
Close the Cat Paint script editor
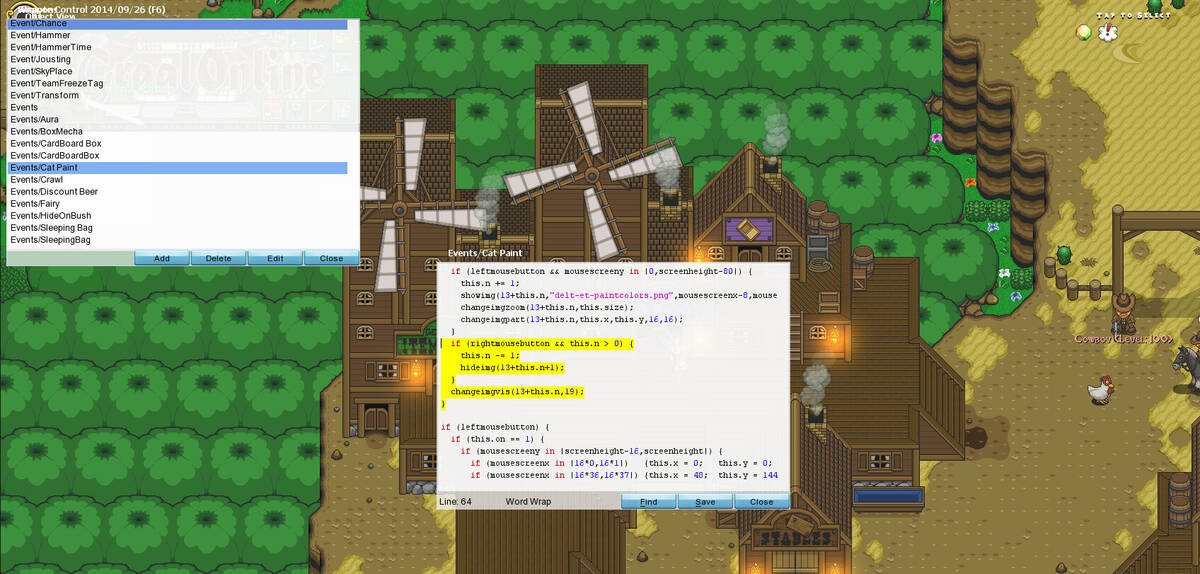click(761, 501)
